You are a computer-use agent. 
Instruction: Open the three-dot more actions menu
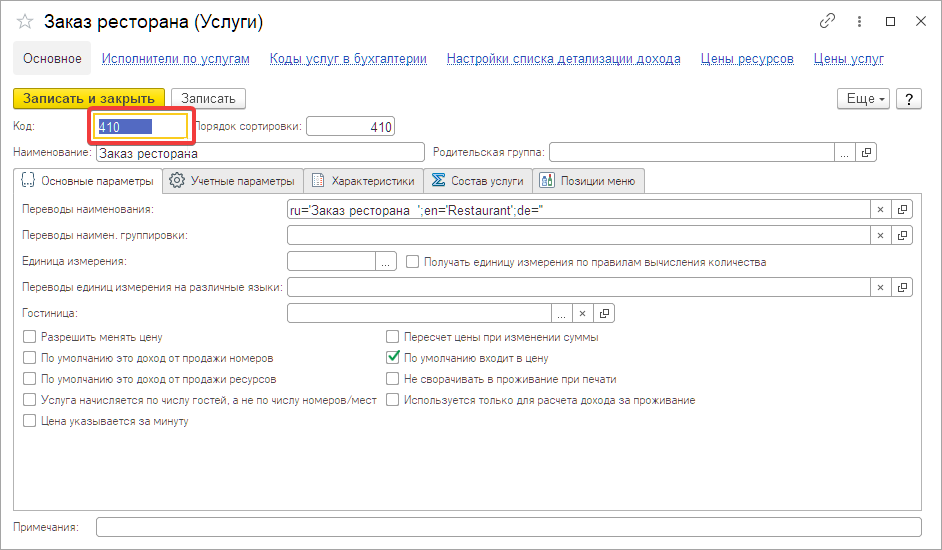coord(859,22)
